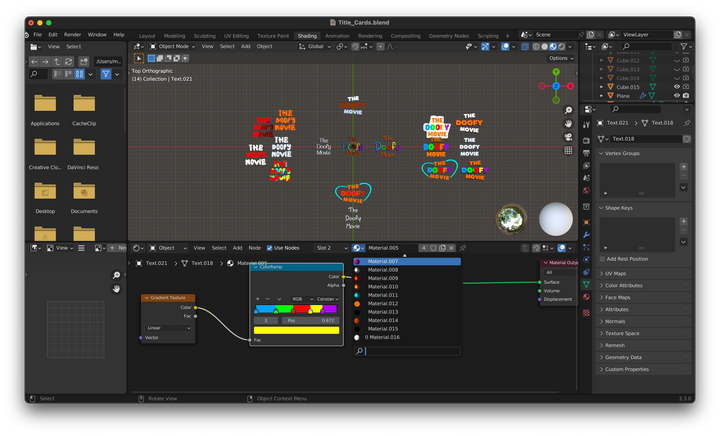Disable Cube.015 in renders camera icon
The image size is (720, 436).
(686, 87)
